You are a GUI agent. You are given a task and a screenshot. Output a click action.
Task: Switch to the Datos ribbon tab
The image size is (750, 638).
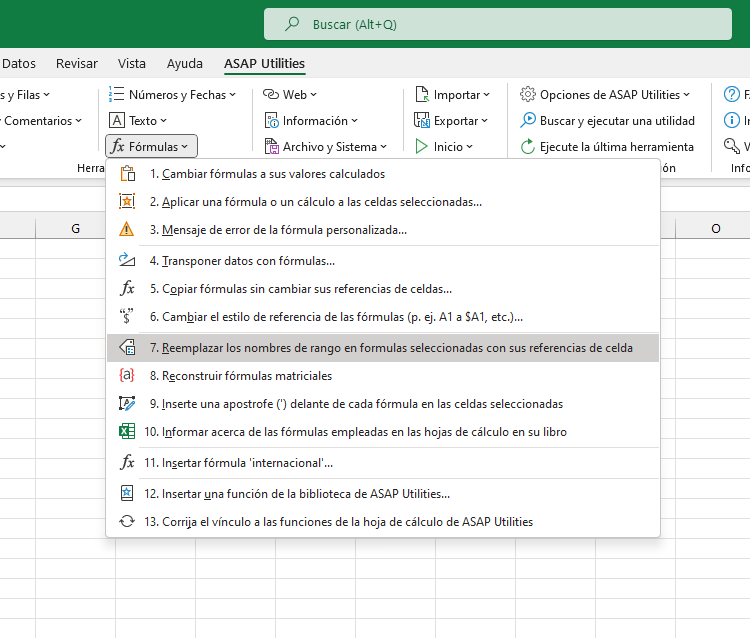[x=19, y=63]
